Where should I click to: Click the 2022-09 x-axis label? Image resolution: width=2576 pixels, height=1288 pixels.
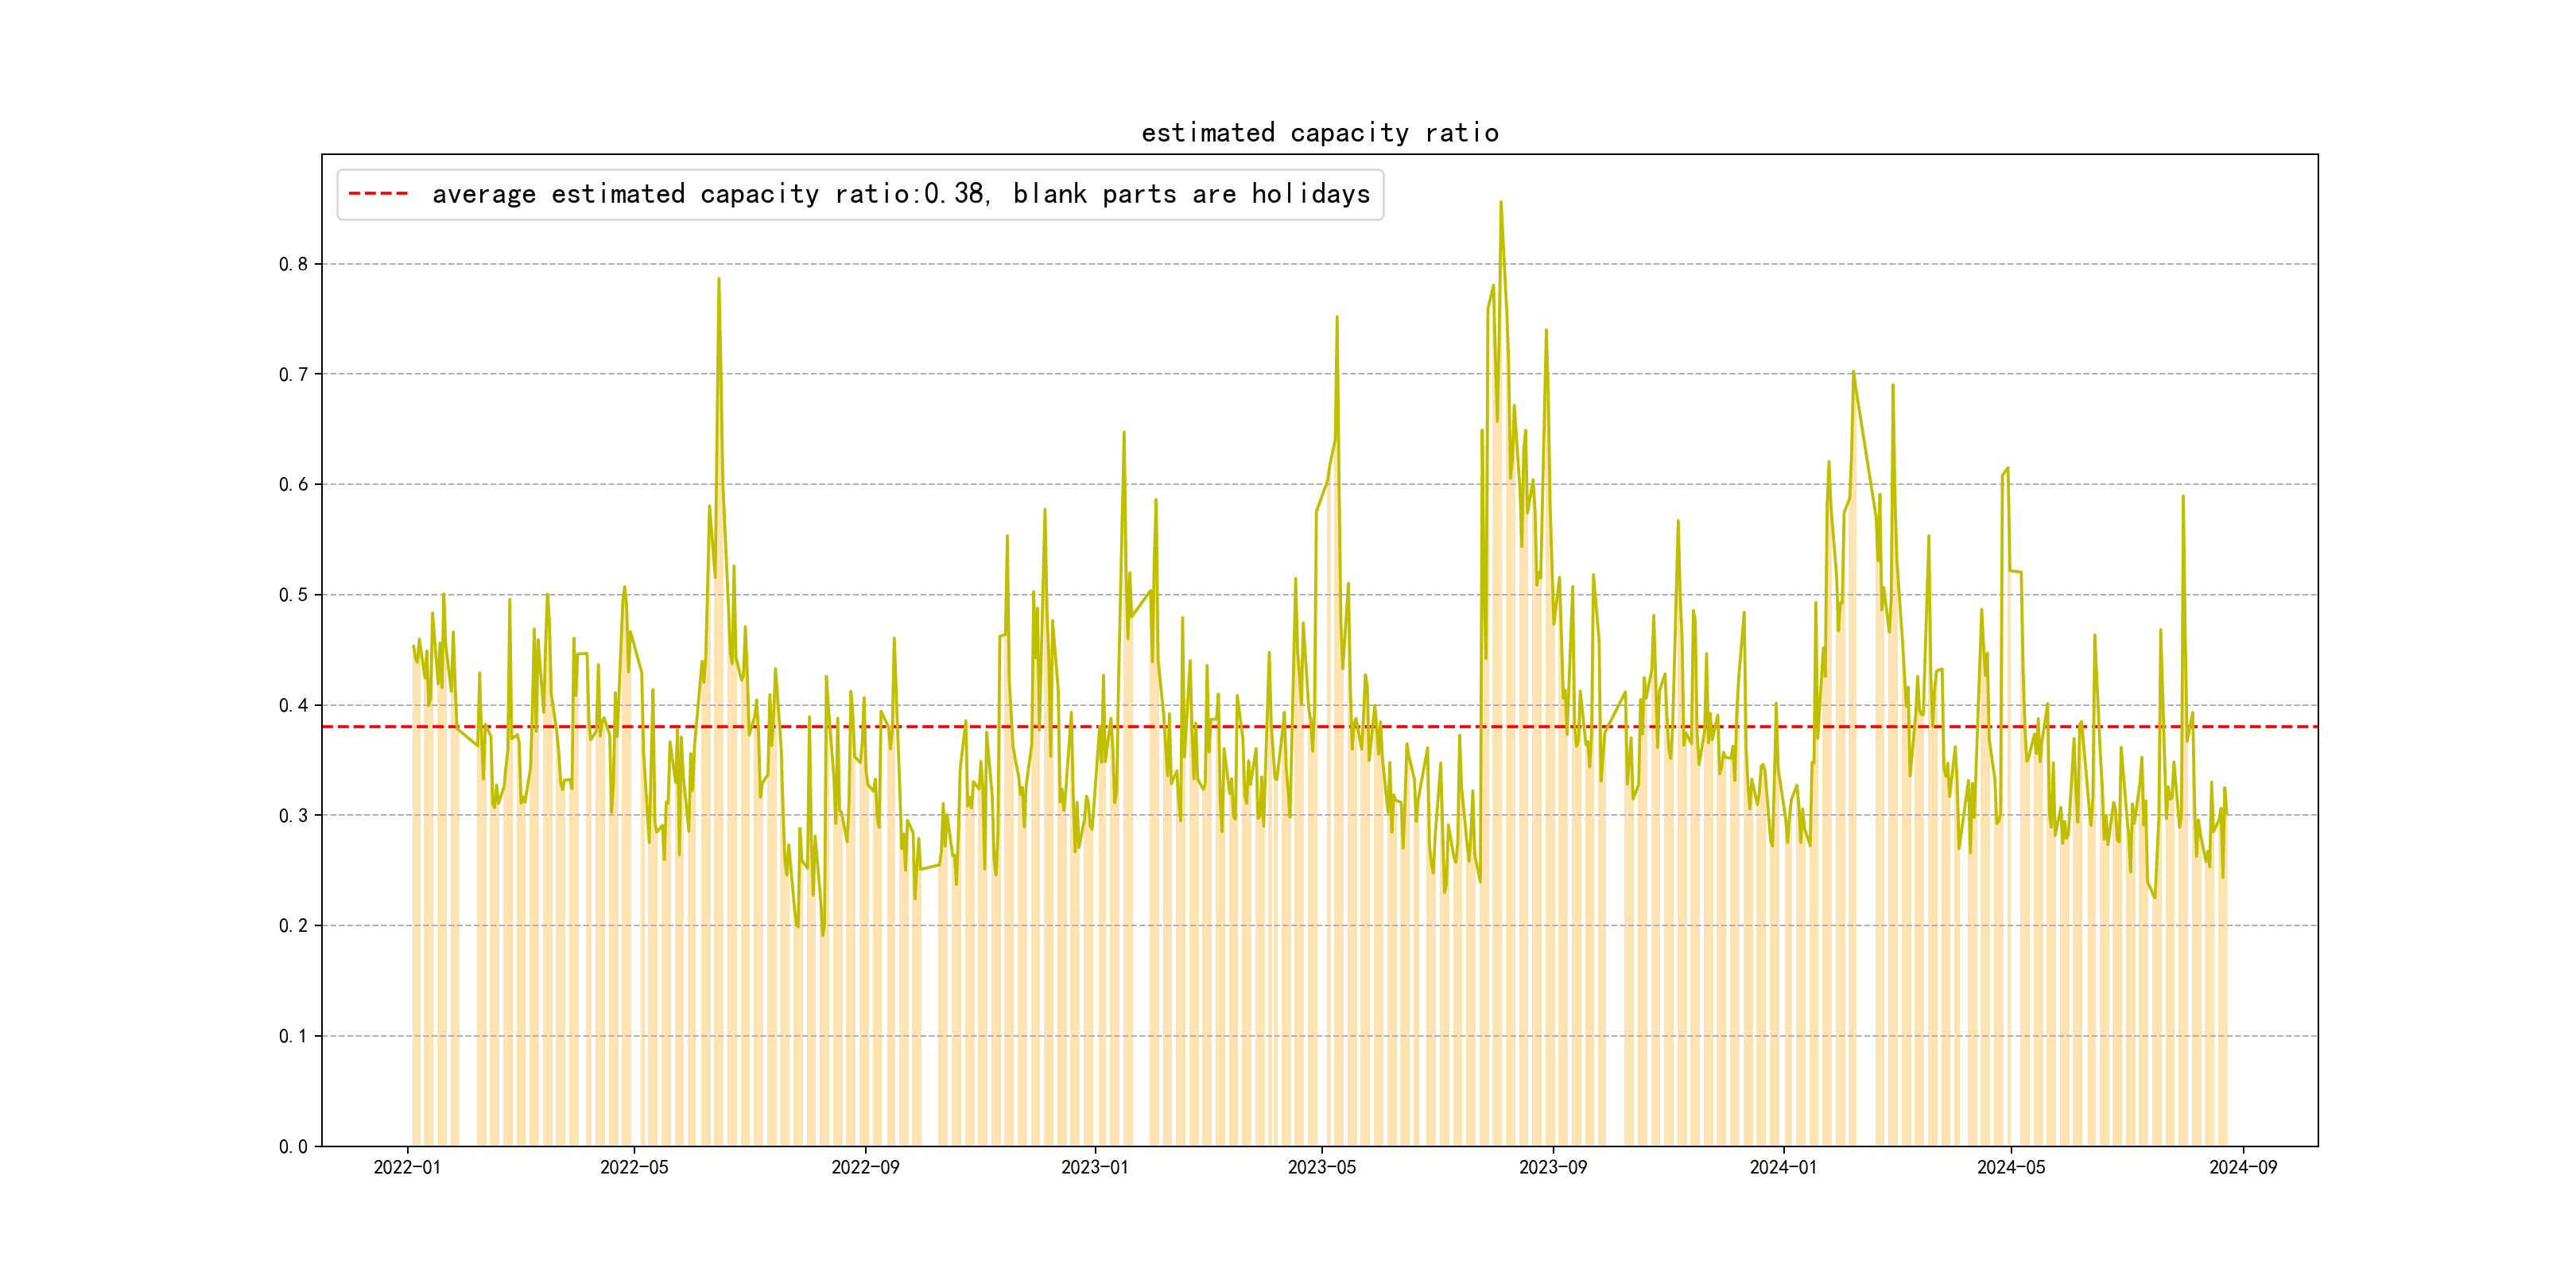[x=865, y=1167]
